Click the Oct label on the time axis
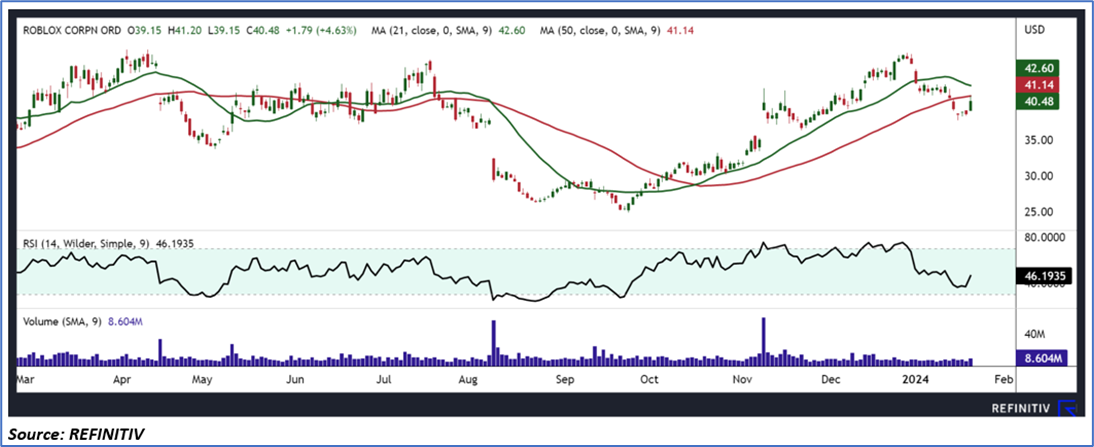Screen dimensions: 1094x447 pos(650,379)
